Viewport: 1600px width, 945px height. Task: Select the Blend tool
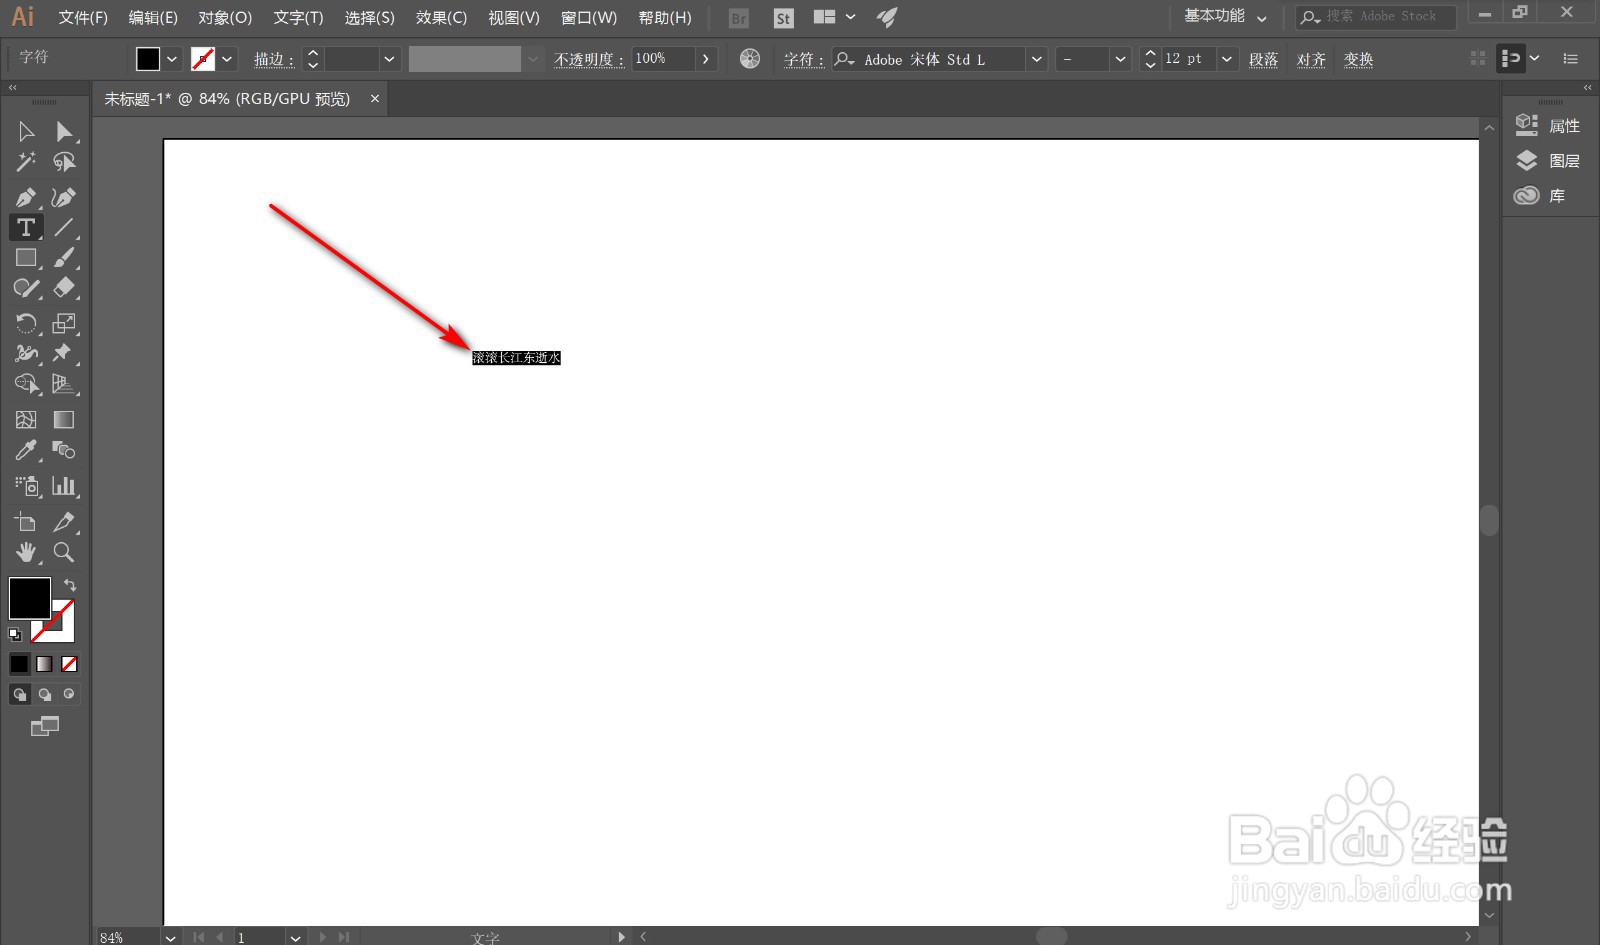[x=64, y=450]
